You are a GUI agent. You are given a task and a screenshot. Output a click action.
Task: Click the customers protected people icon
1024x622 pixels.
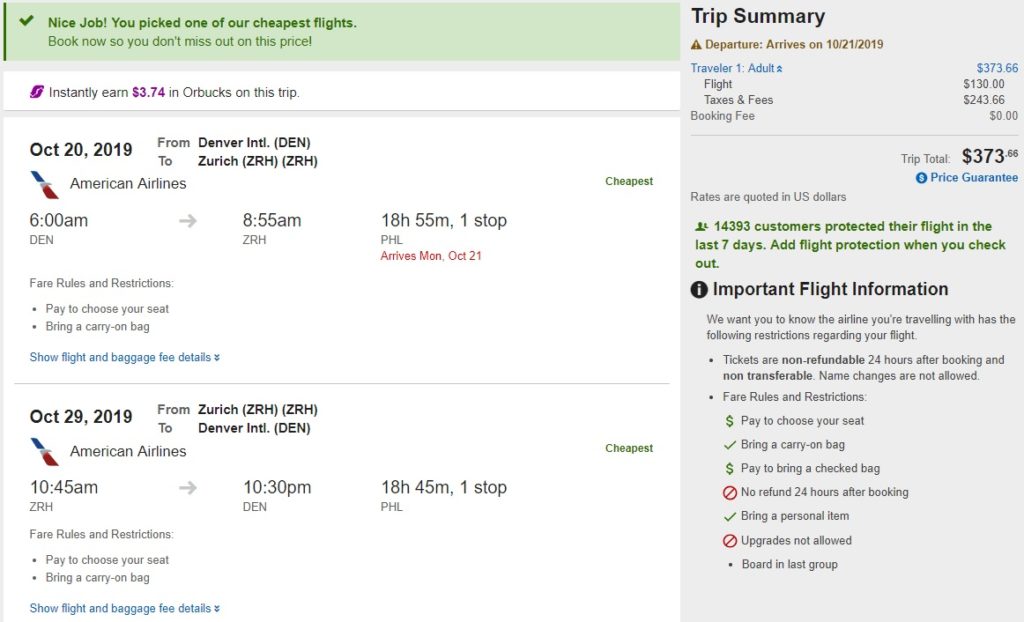[x=701, y=227]
